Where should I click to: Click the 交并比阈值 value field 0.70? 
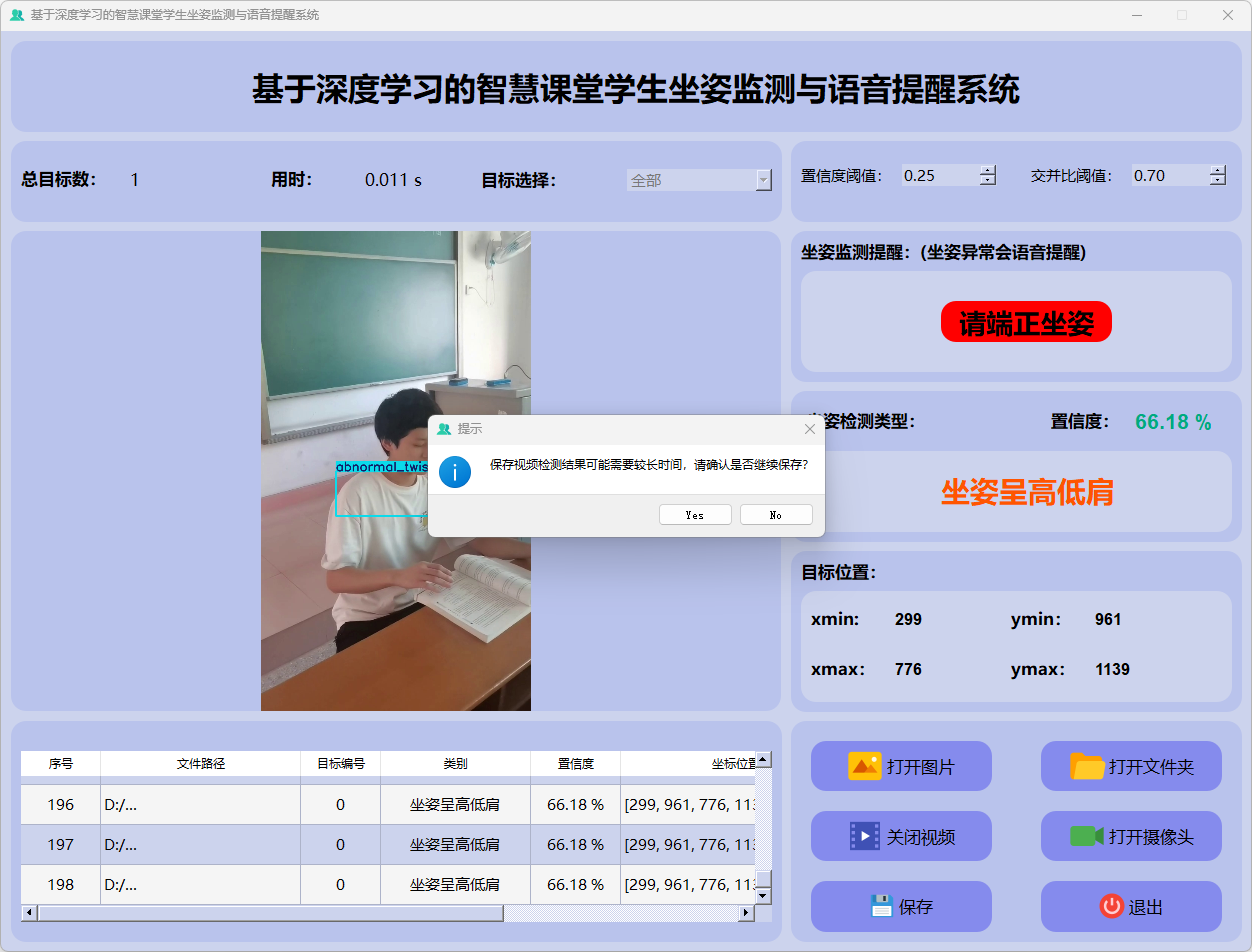pyautogui.click(x=1168, y=176)
